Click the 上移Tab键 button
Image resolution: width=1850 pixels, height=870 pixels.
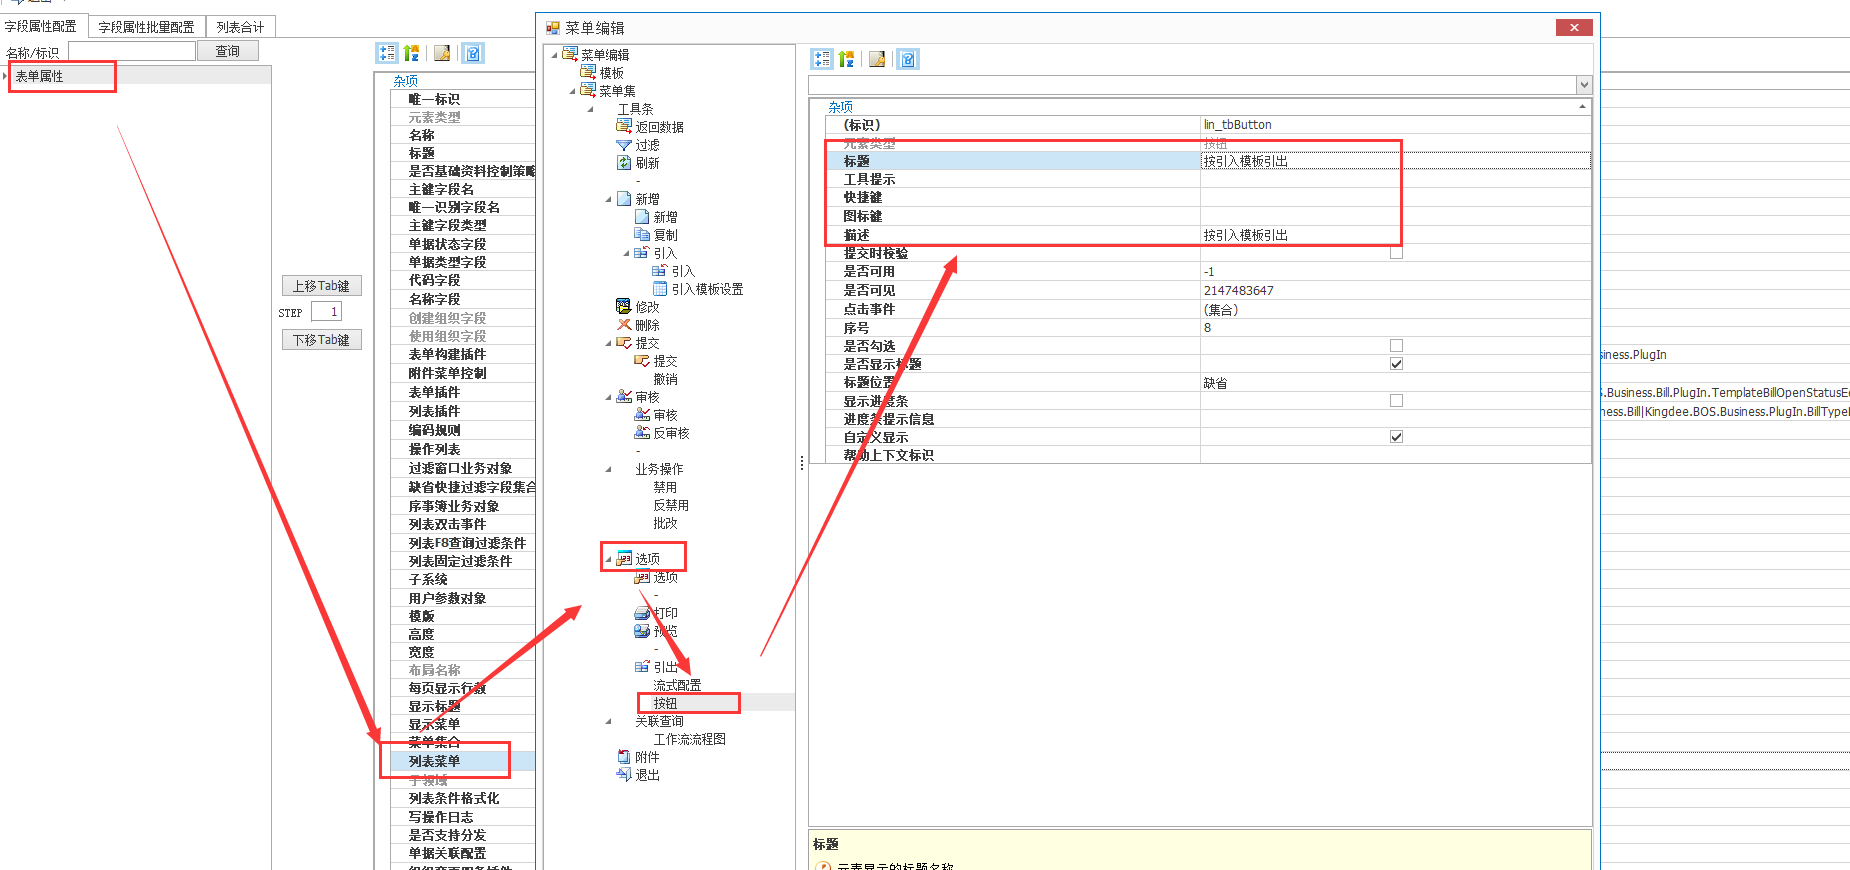321,286
